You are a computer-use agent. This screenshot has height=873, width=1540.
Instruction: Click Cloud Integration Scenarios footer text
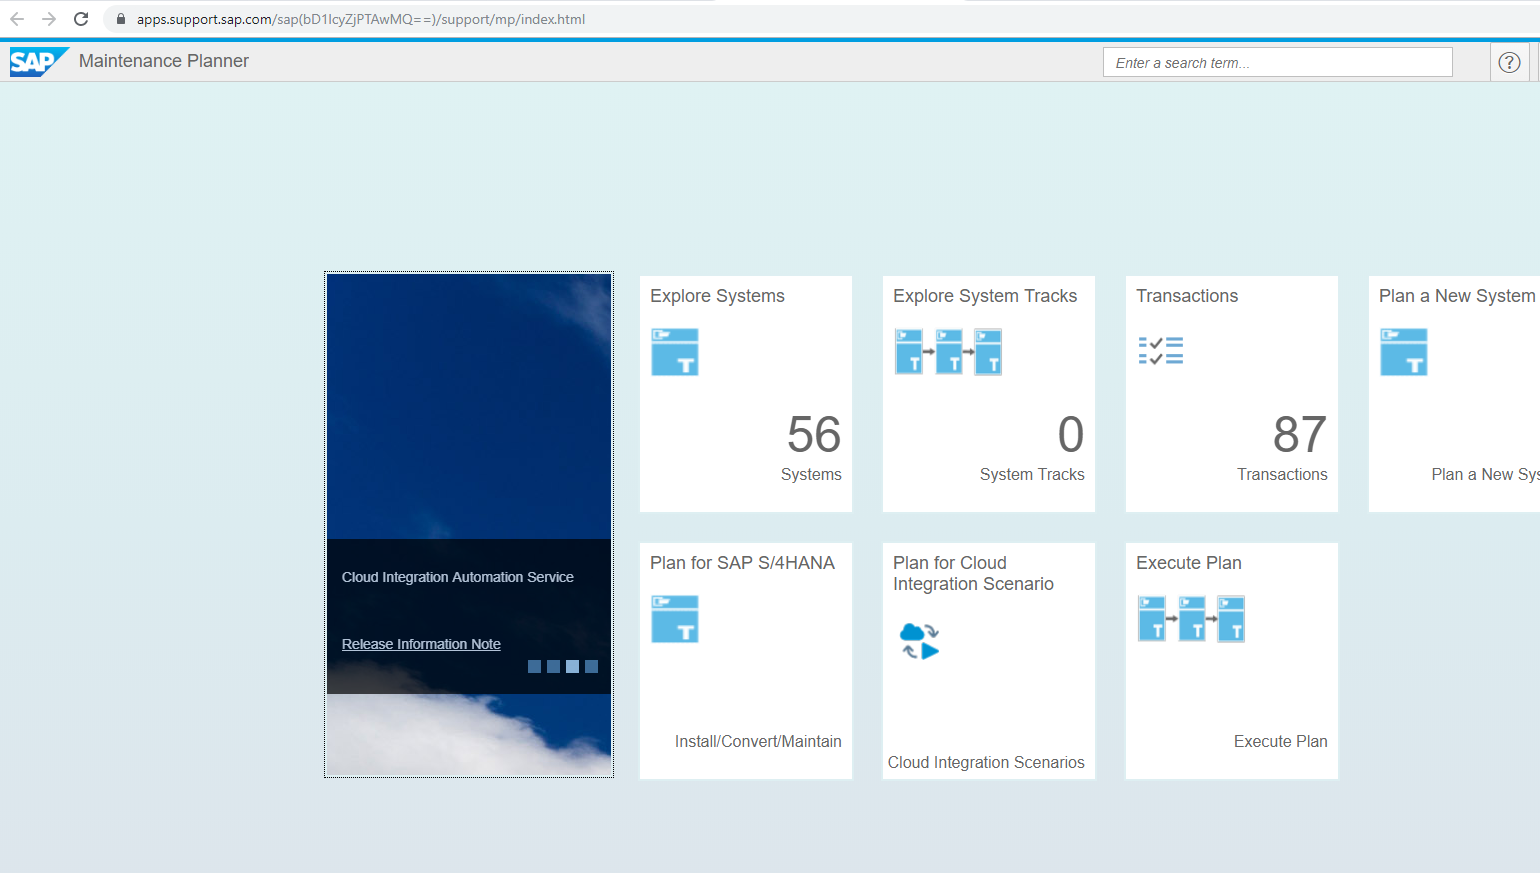coord(986,762)
